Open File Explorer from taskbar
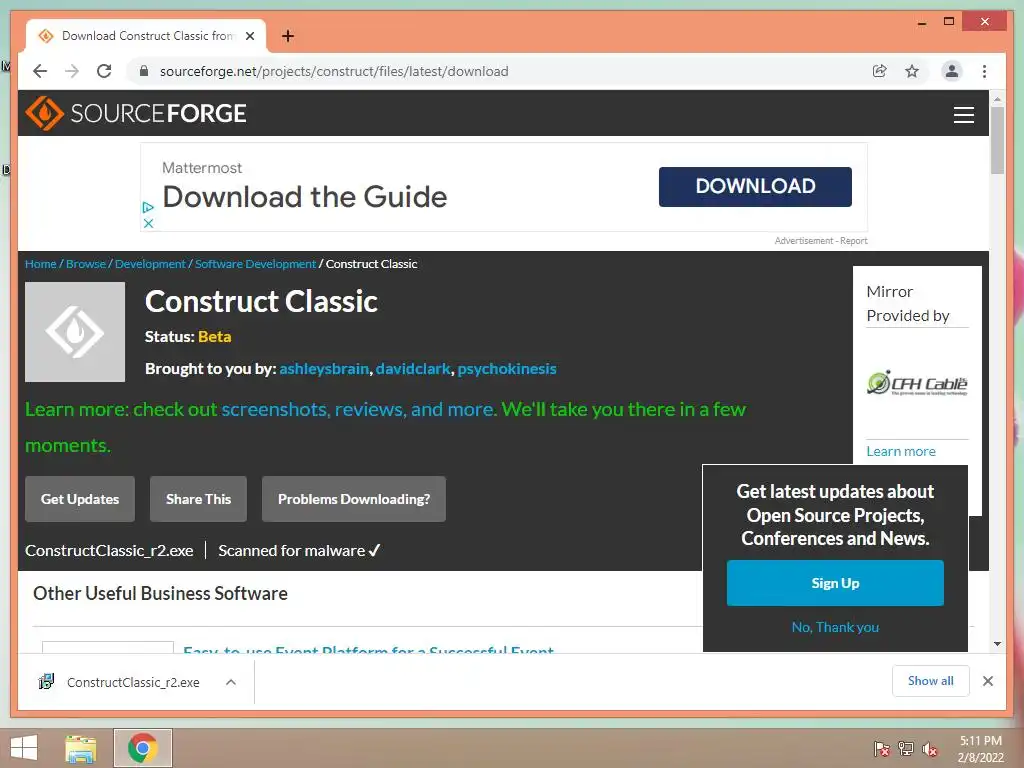Image resolution: width=1024 pixels, height=768 pixels. tap(80, 748)
